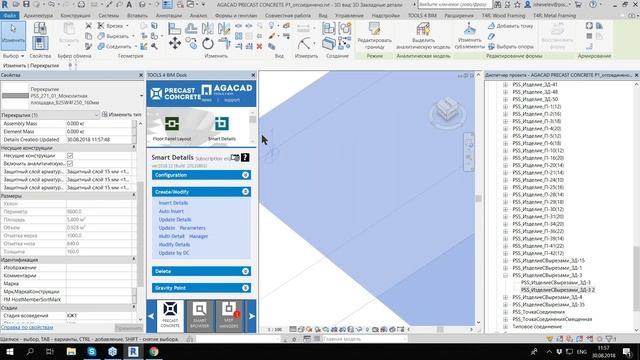Viewport: 640px width, 360px height.
Task: Click the Редактировать границу ribbon button
Action: click(374, 36)
